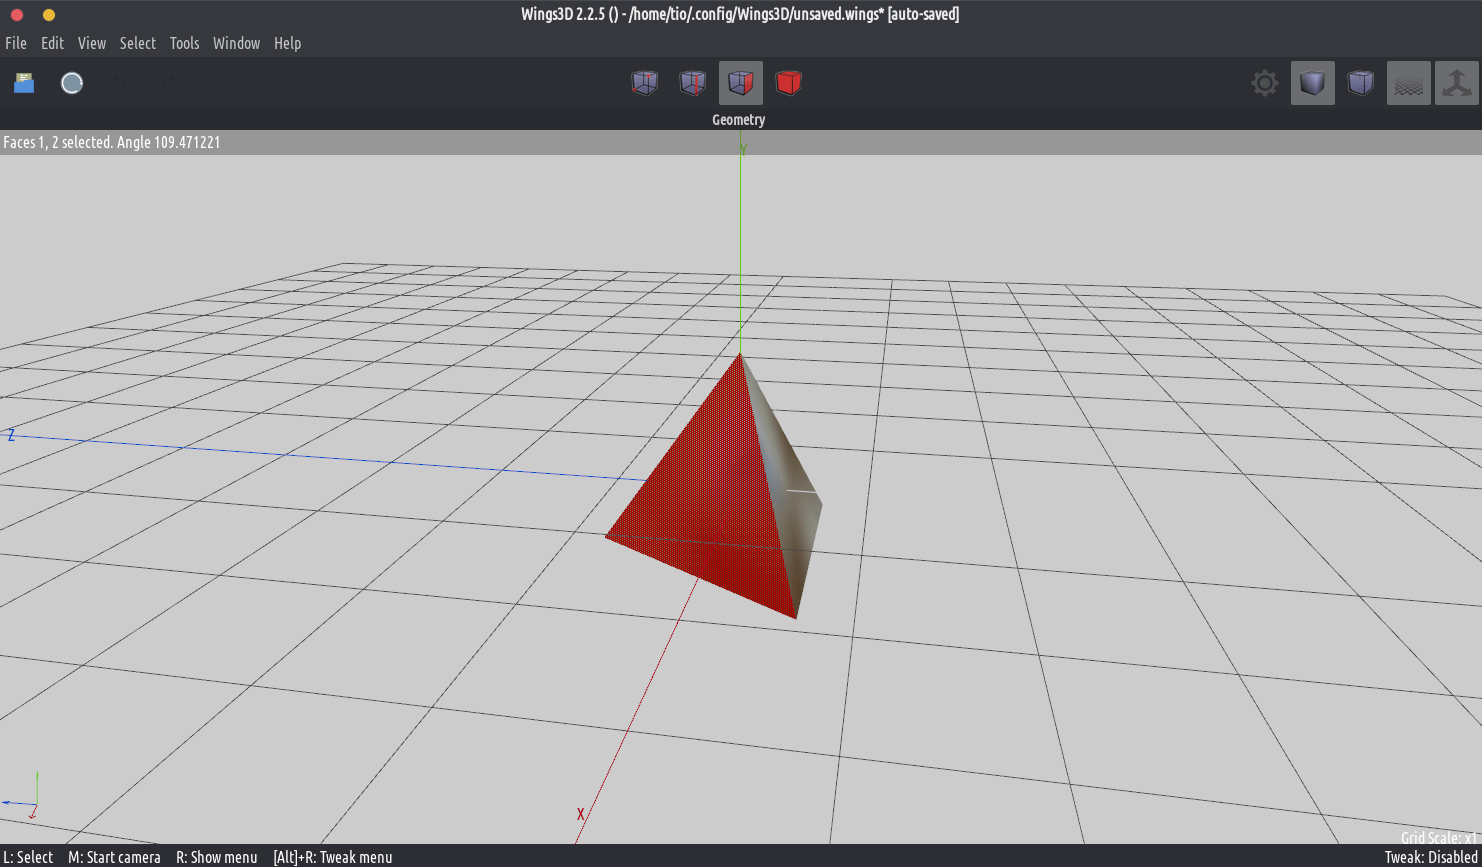Click the "Faces 1, 2 selected" info line

(111, 142)
